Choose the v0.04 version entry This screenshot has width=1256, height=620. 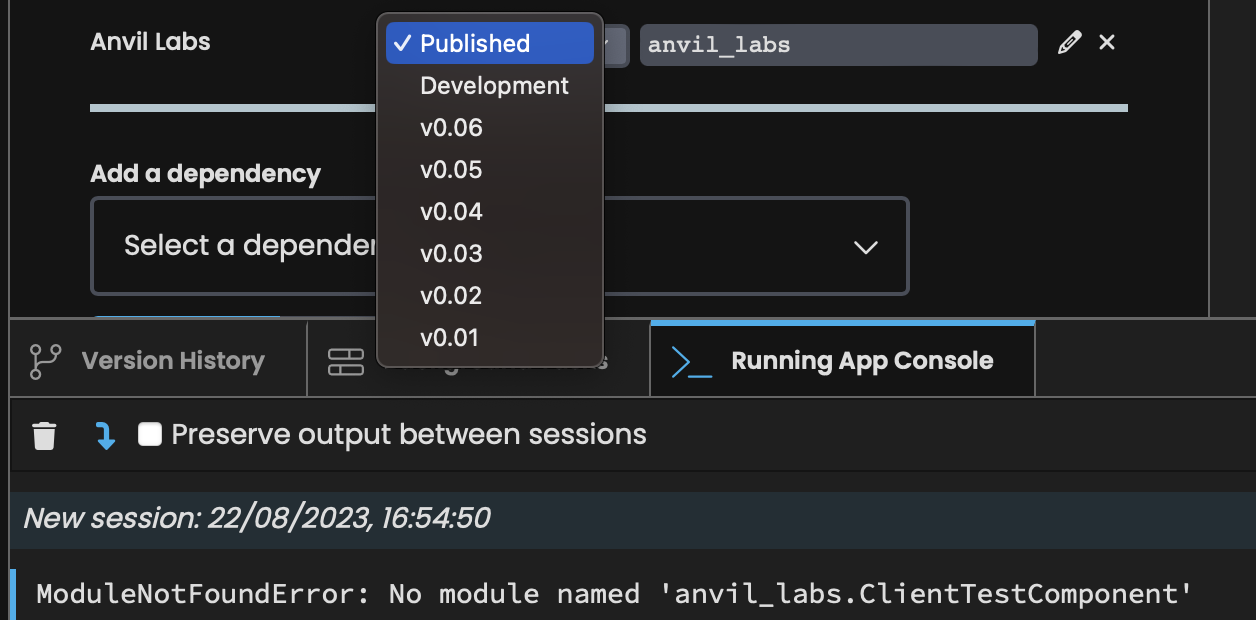(451, 212)
